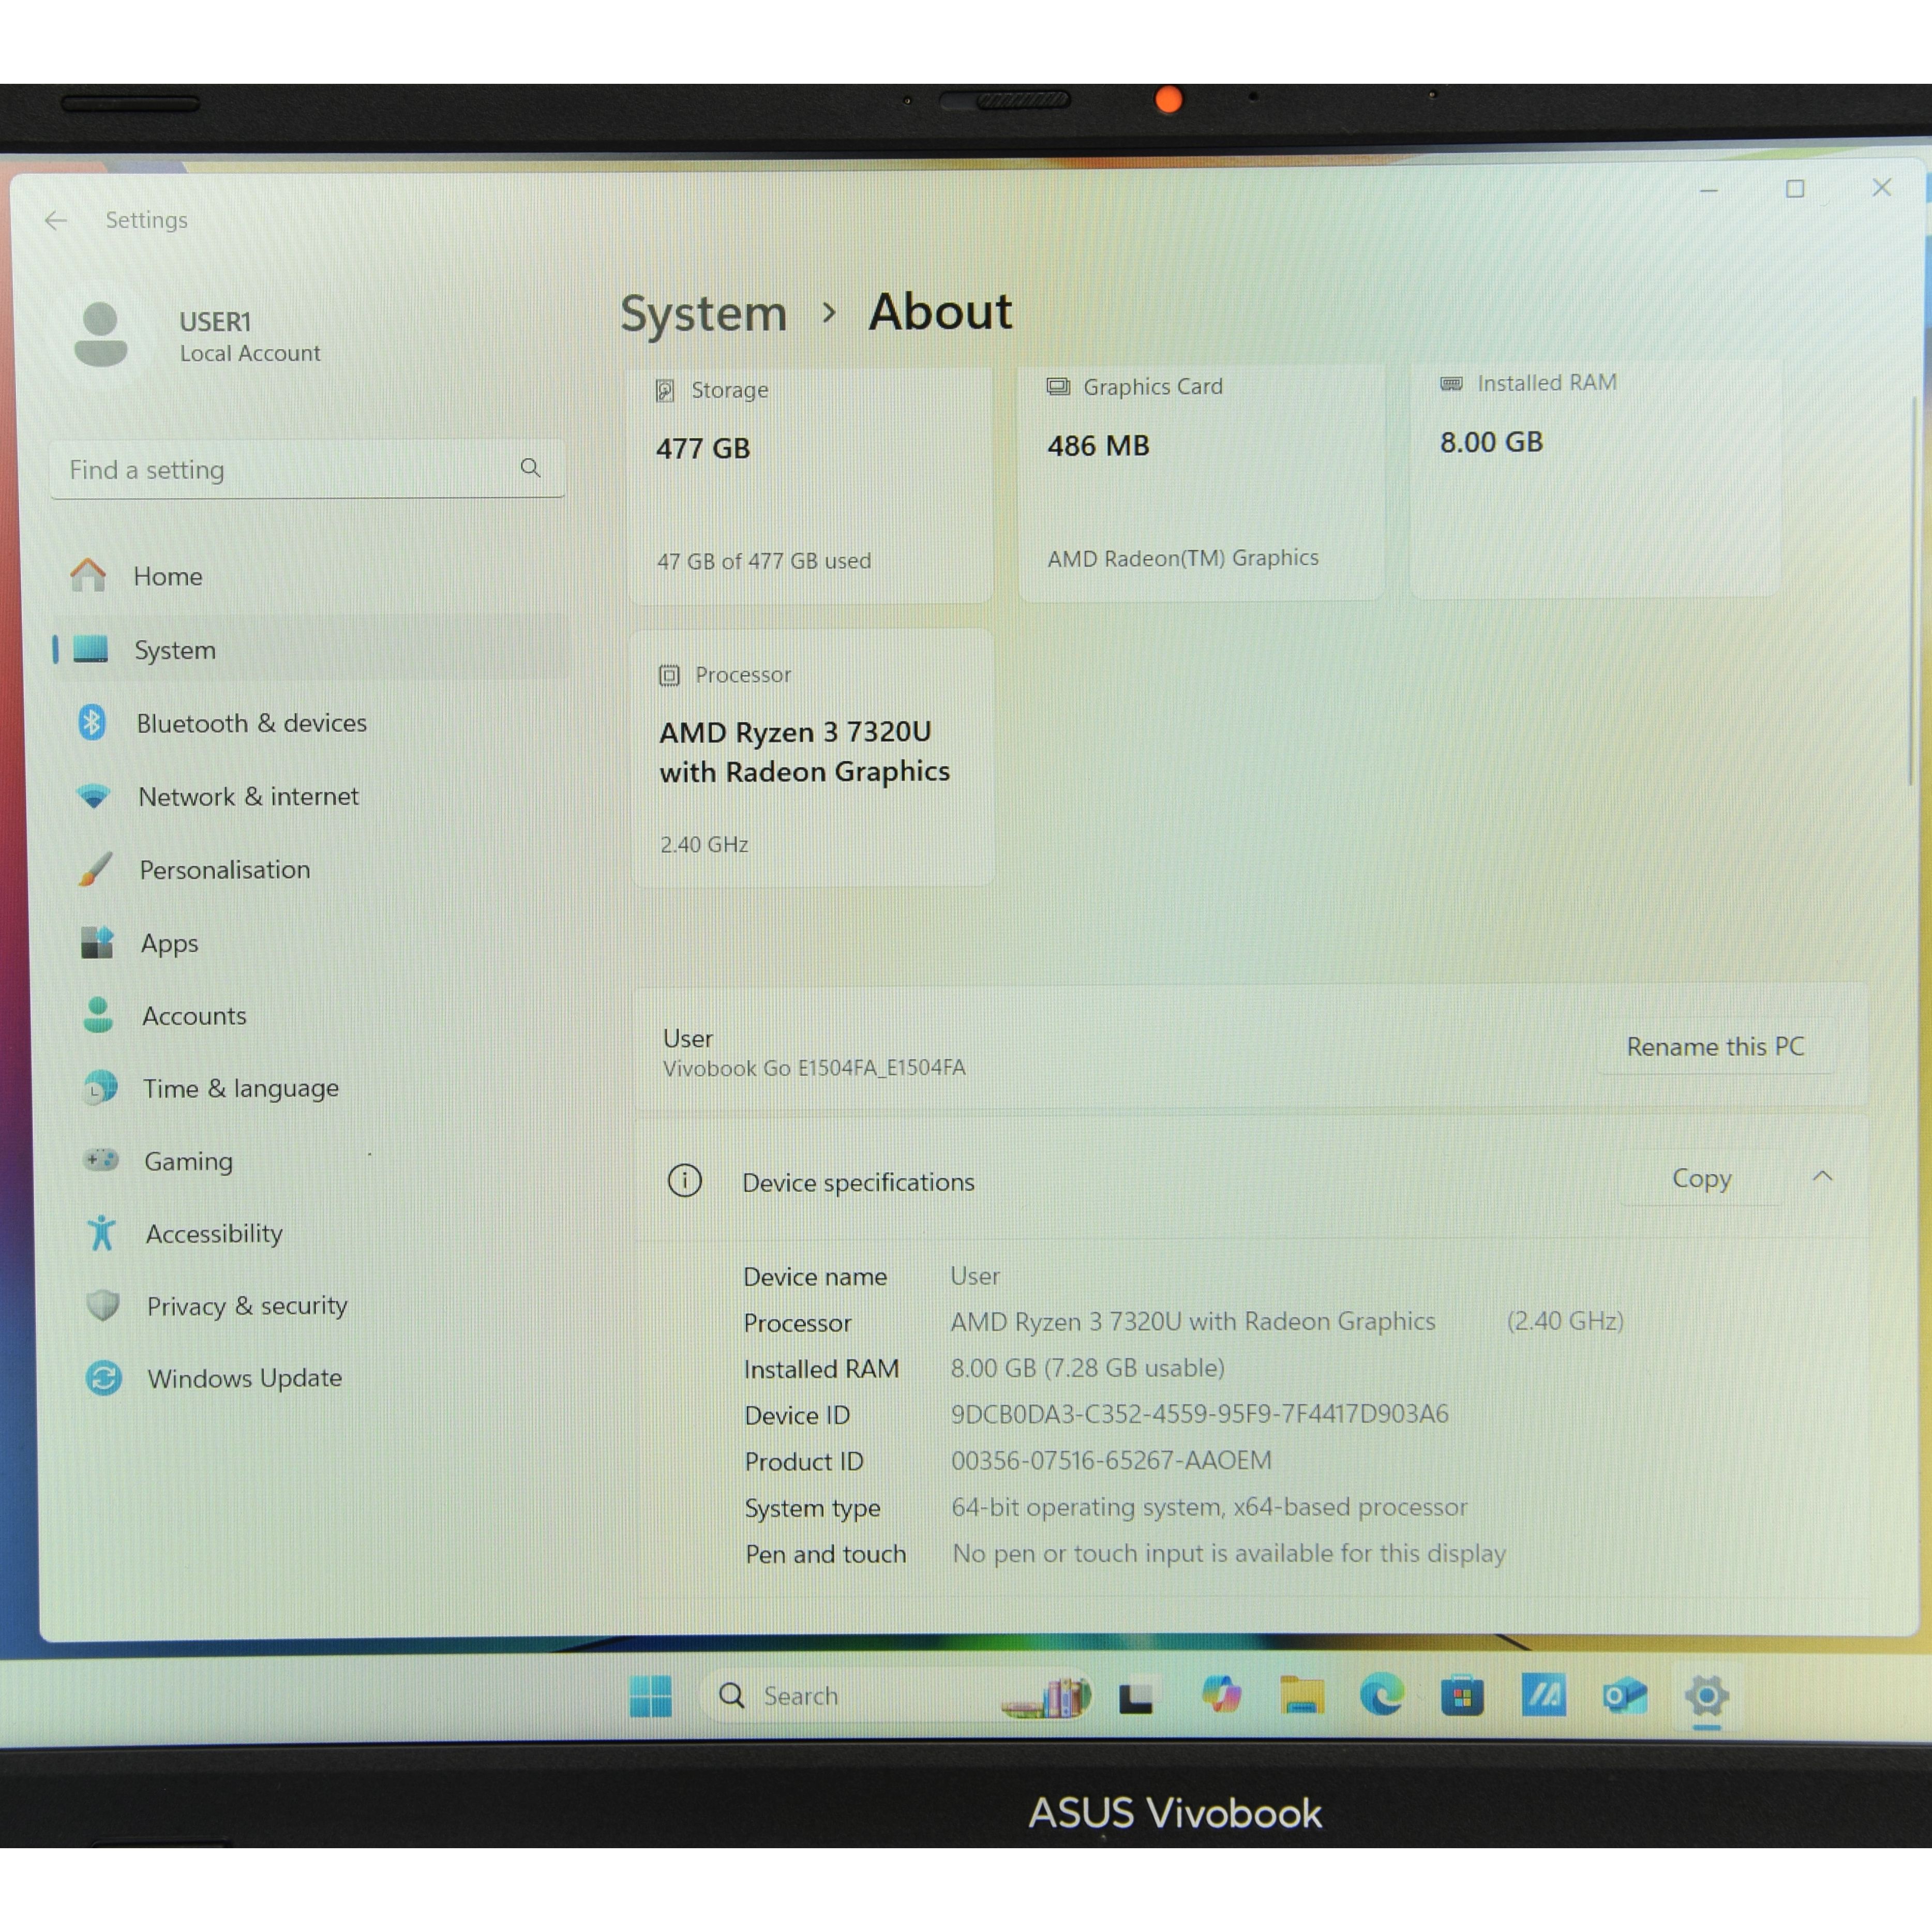The image size is (1932, 1932).
Task: Click the Bluetooth icon in sidebar
Action: [x=92, y=722]
